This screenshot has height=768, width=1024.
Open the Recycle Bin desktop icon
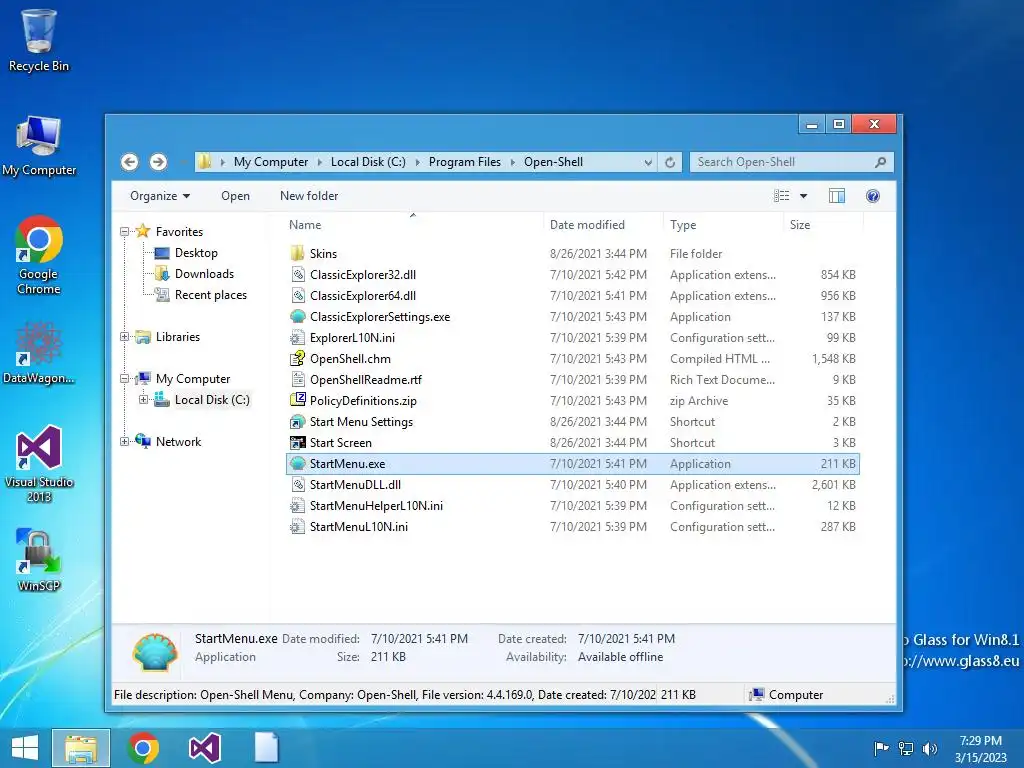coord(38,40)
